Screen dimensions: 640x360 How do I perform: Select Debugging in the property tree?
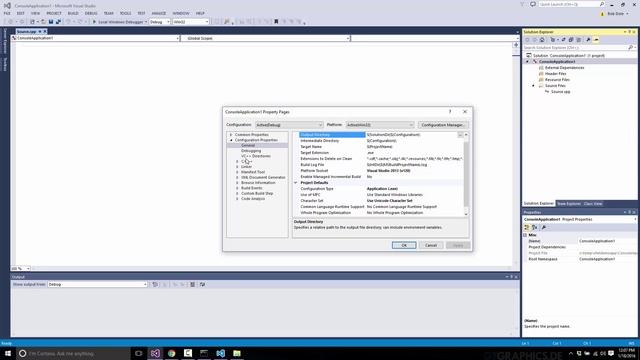[x=251, y=151]
